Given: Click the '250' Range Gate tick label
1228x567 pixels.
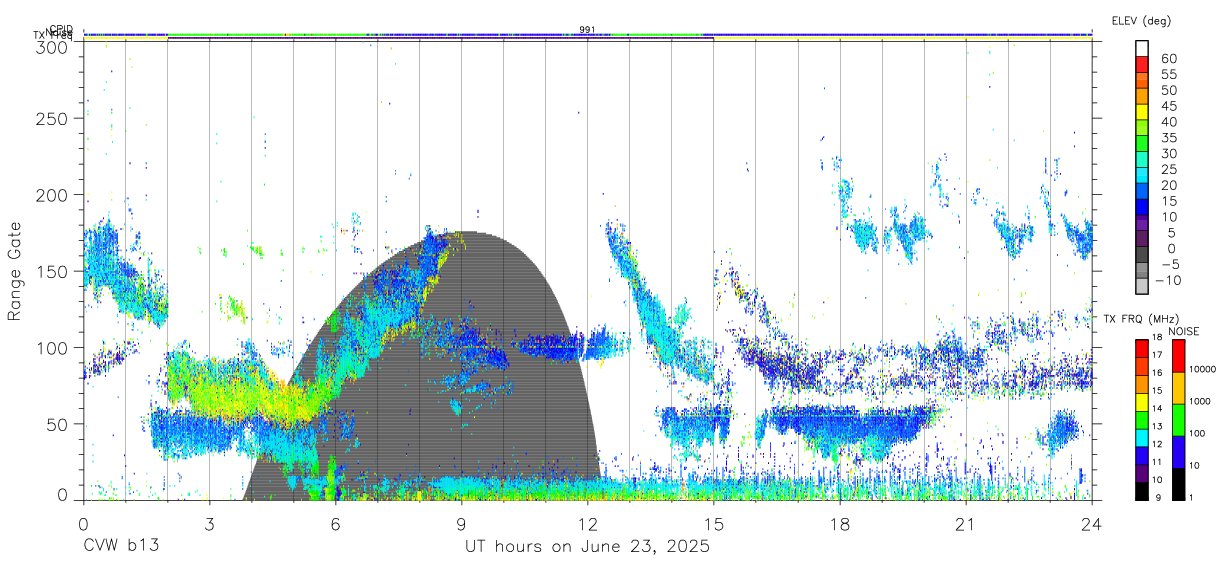Looking at the screenshot, I should (53, 119).
